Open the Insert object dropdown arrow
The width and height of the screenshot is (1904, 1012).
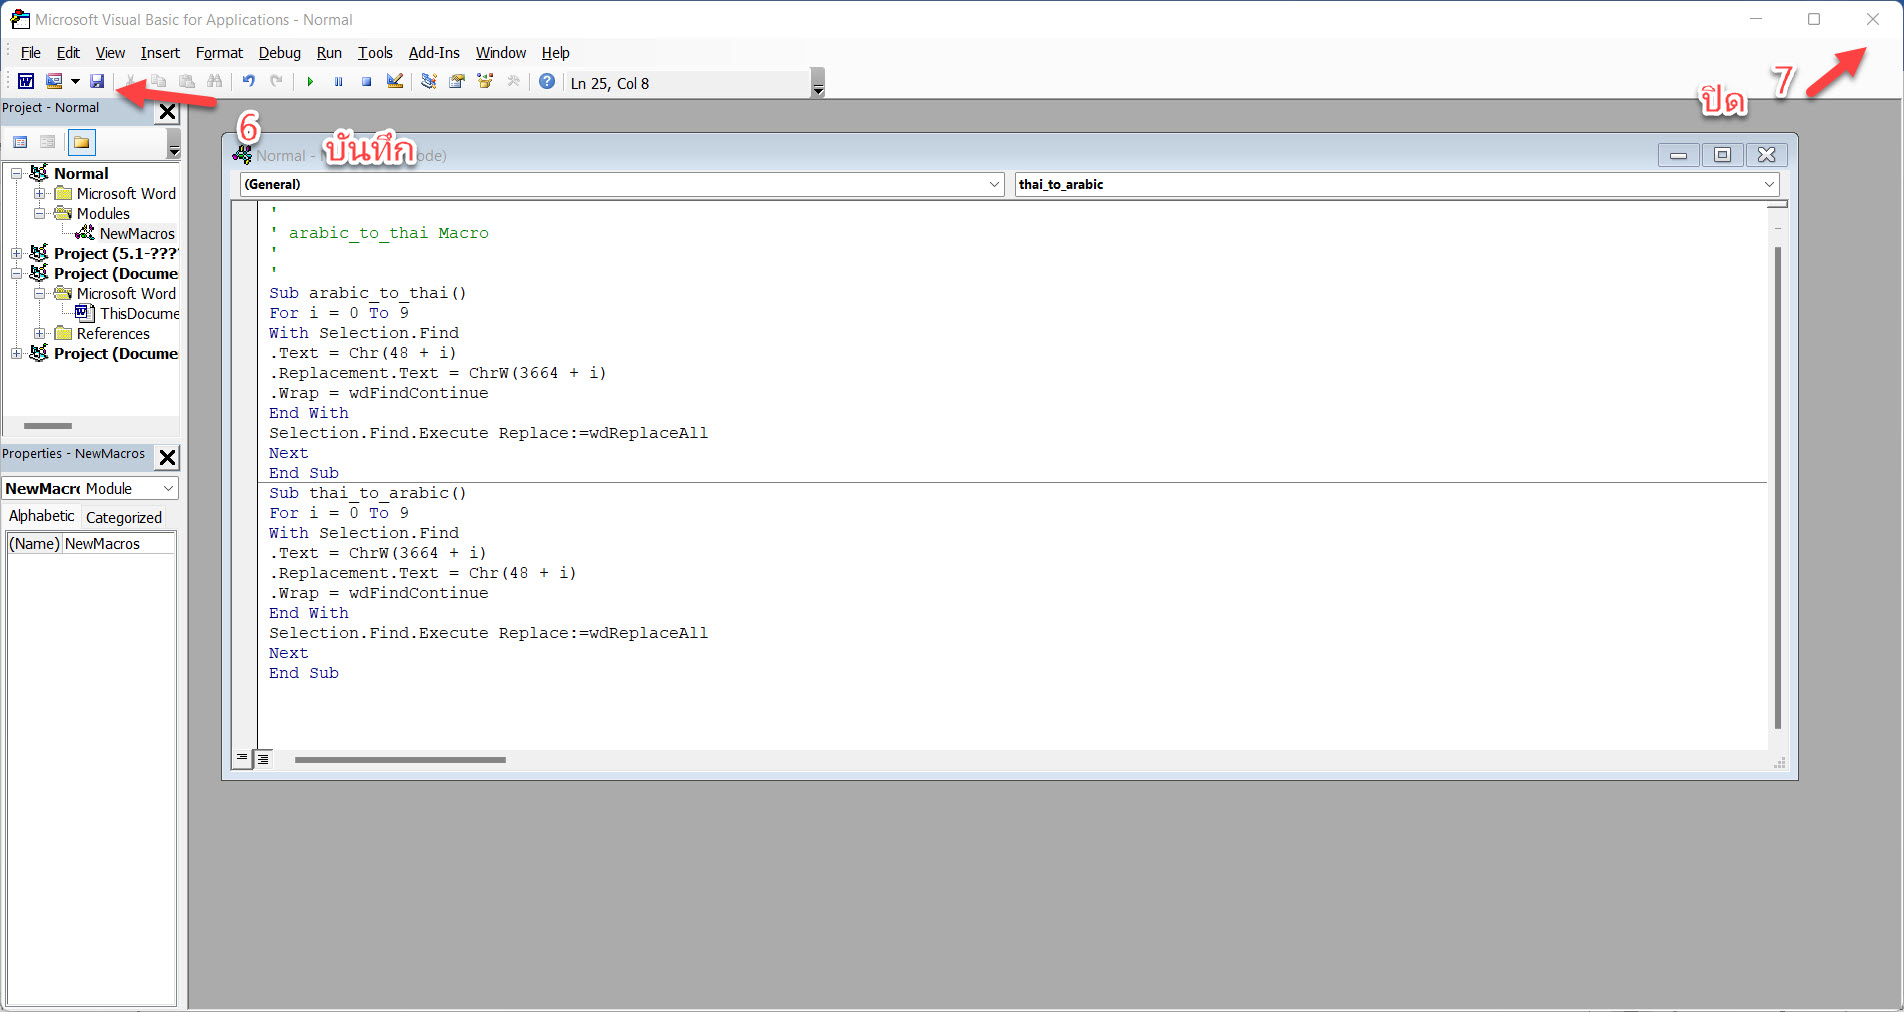point(75,82)
